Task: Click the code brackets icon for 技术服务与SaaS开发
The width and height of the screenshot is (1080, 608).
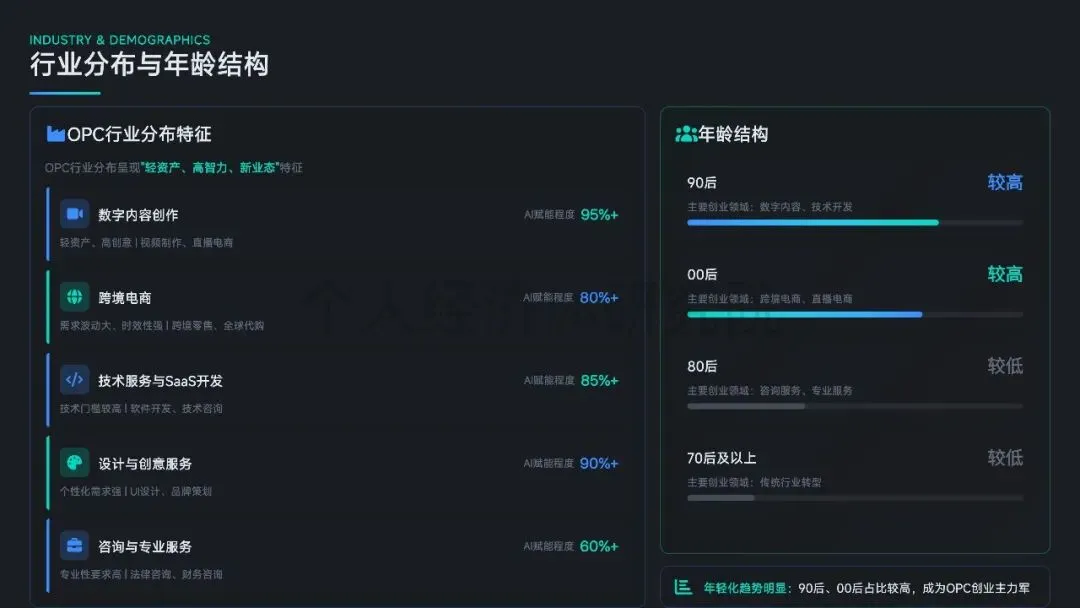Action: (74, 379)
